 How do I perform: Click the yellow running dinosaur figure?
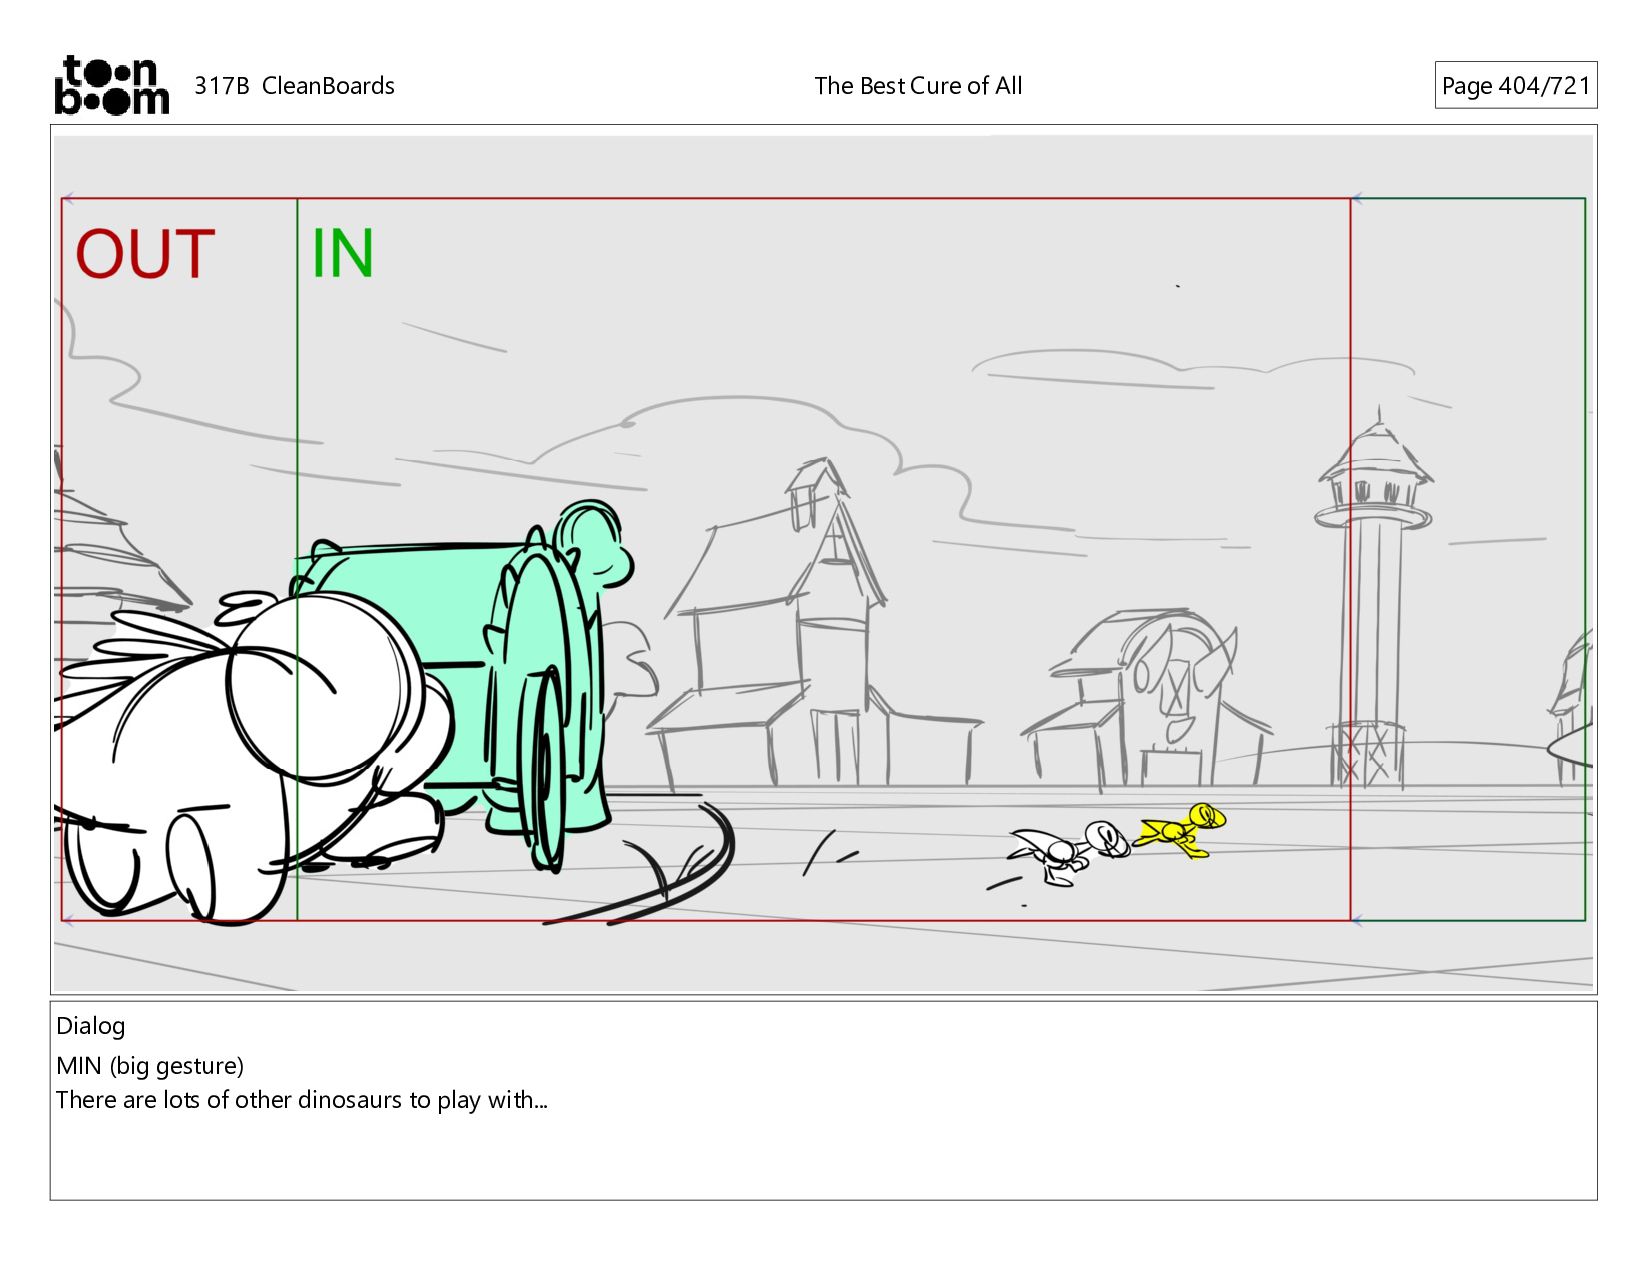pos(1182,830)
